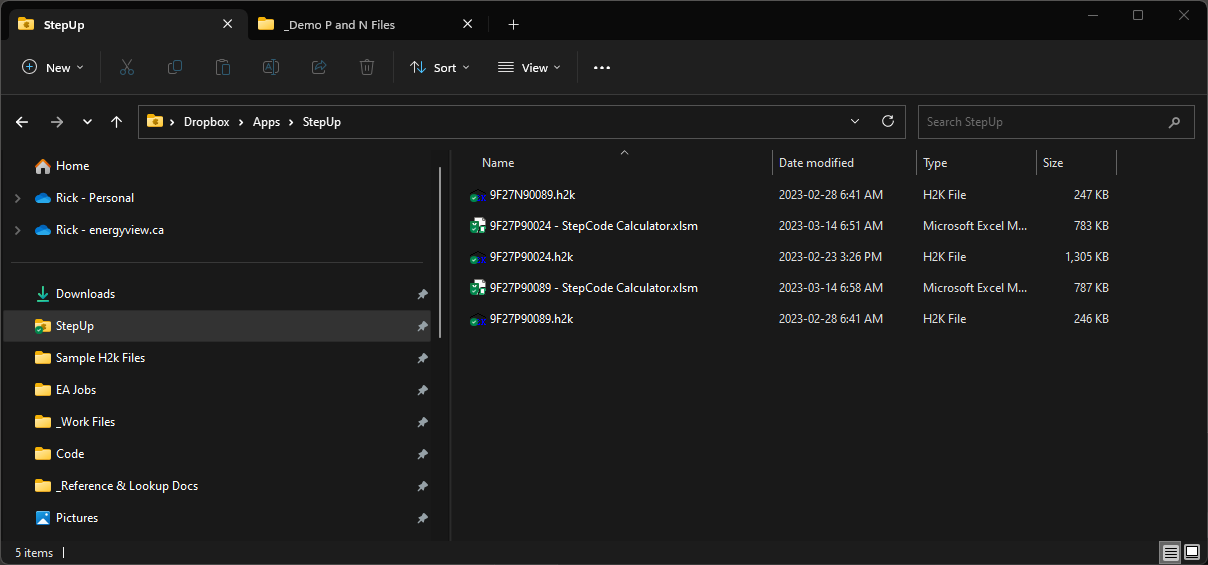1208x565 pixels.
Task: Click the Paste clipboard icon
Action: (x=223, y=67)
